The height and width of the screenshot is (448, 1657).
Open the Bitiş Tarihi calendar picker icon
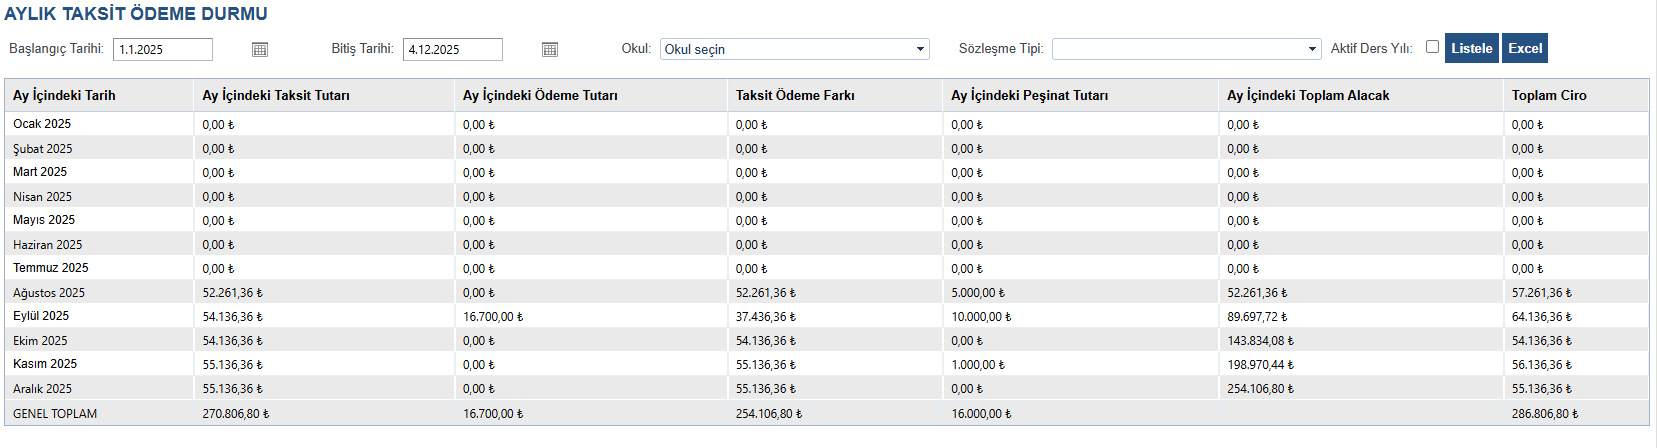coord(550,49)
